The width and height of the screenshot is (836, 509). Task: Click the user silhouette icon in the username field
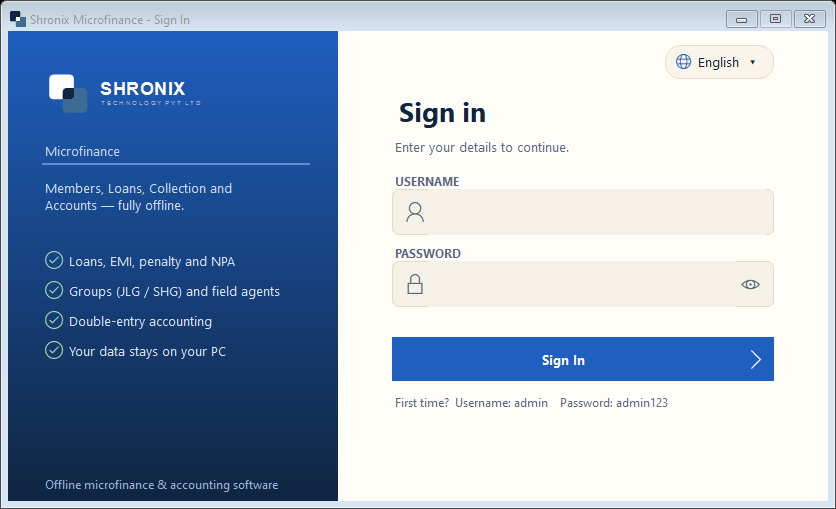415,212
